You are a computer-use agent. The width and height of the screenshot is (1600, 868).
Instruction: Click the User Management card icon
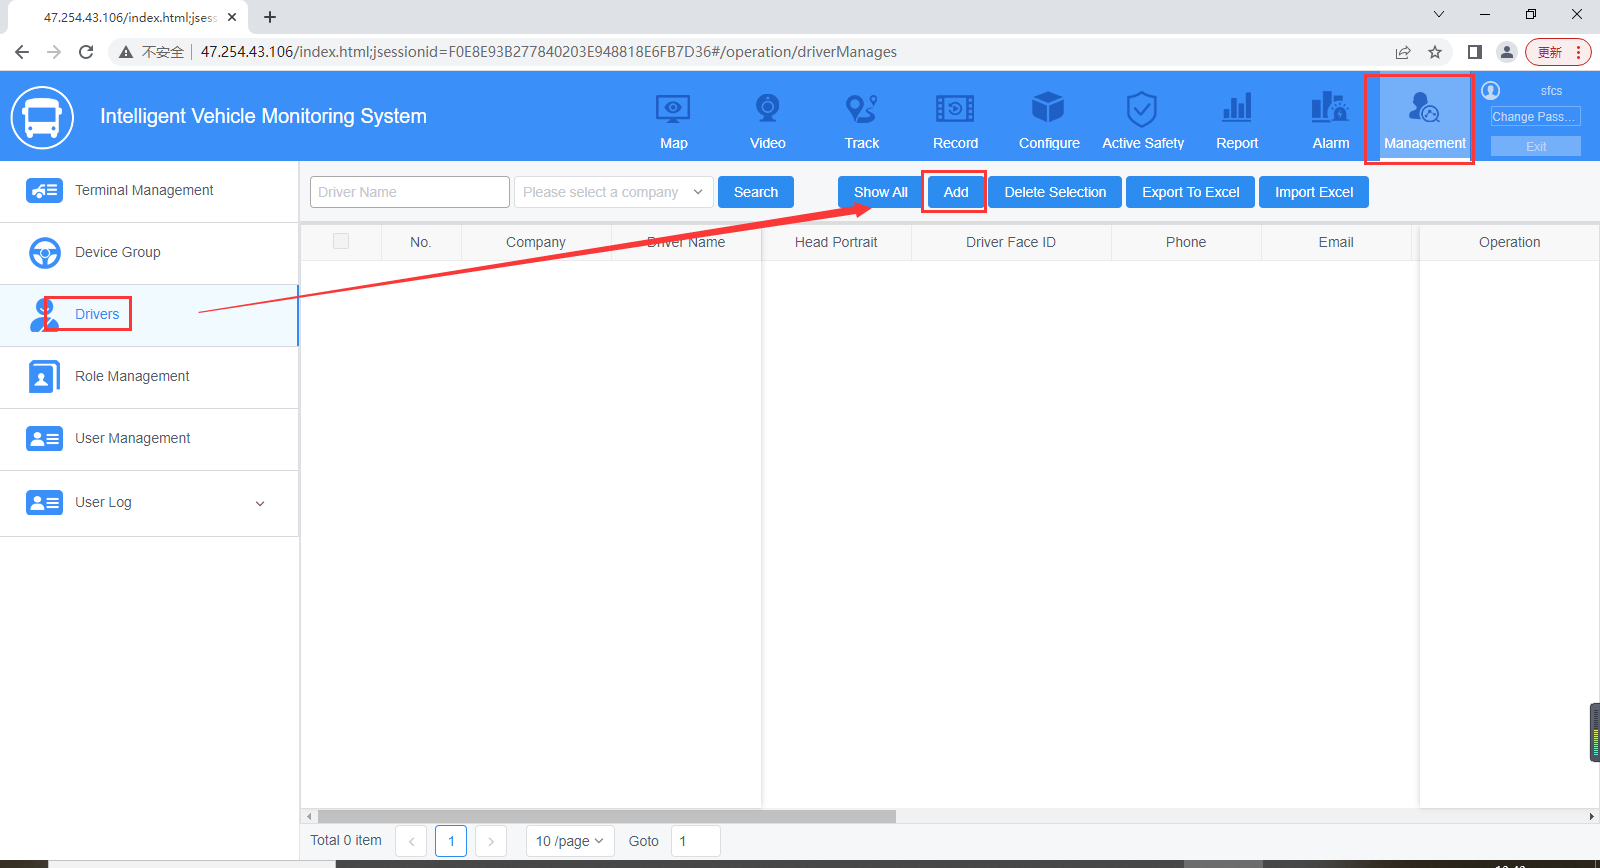[44, 438]
